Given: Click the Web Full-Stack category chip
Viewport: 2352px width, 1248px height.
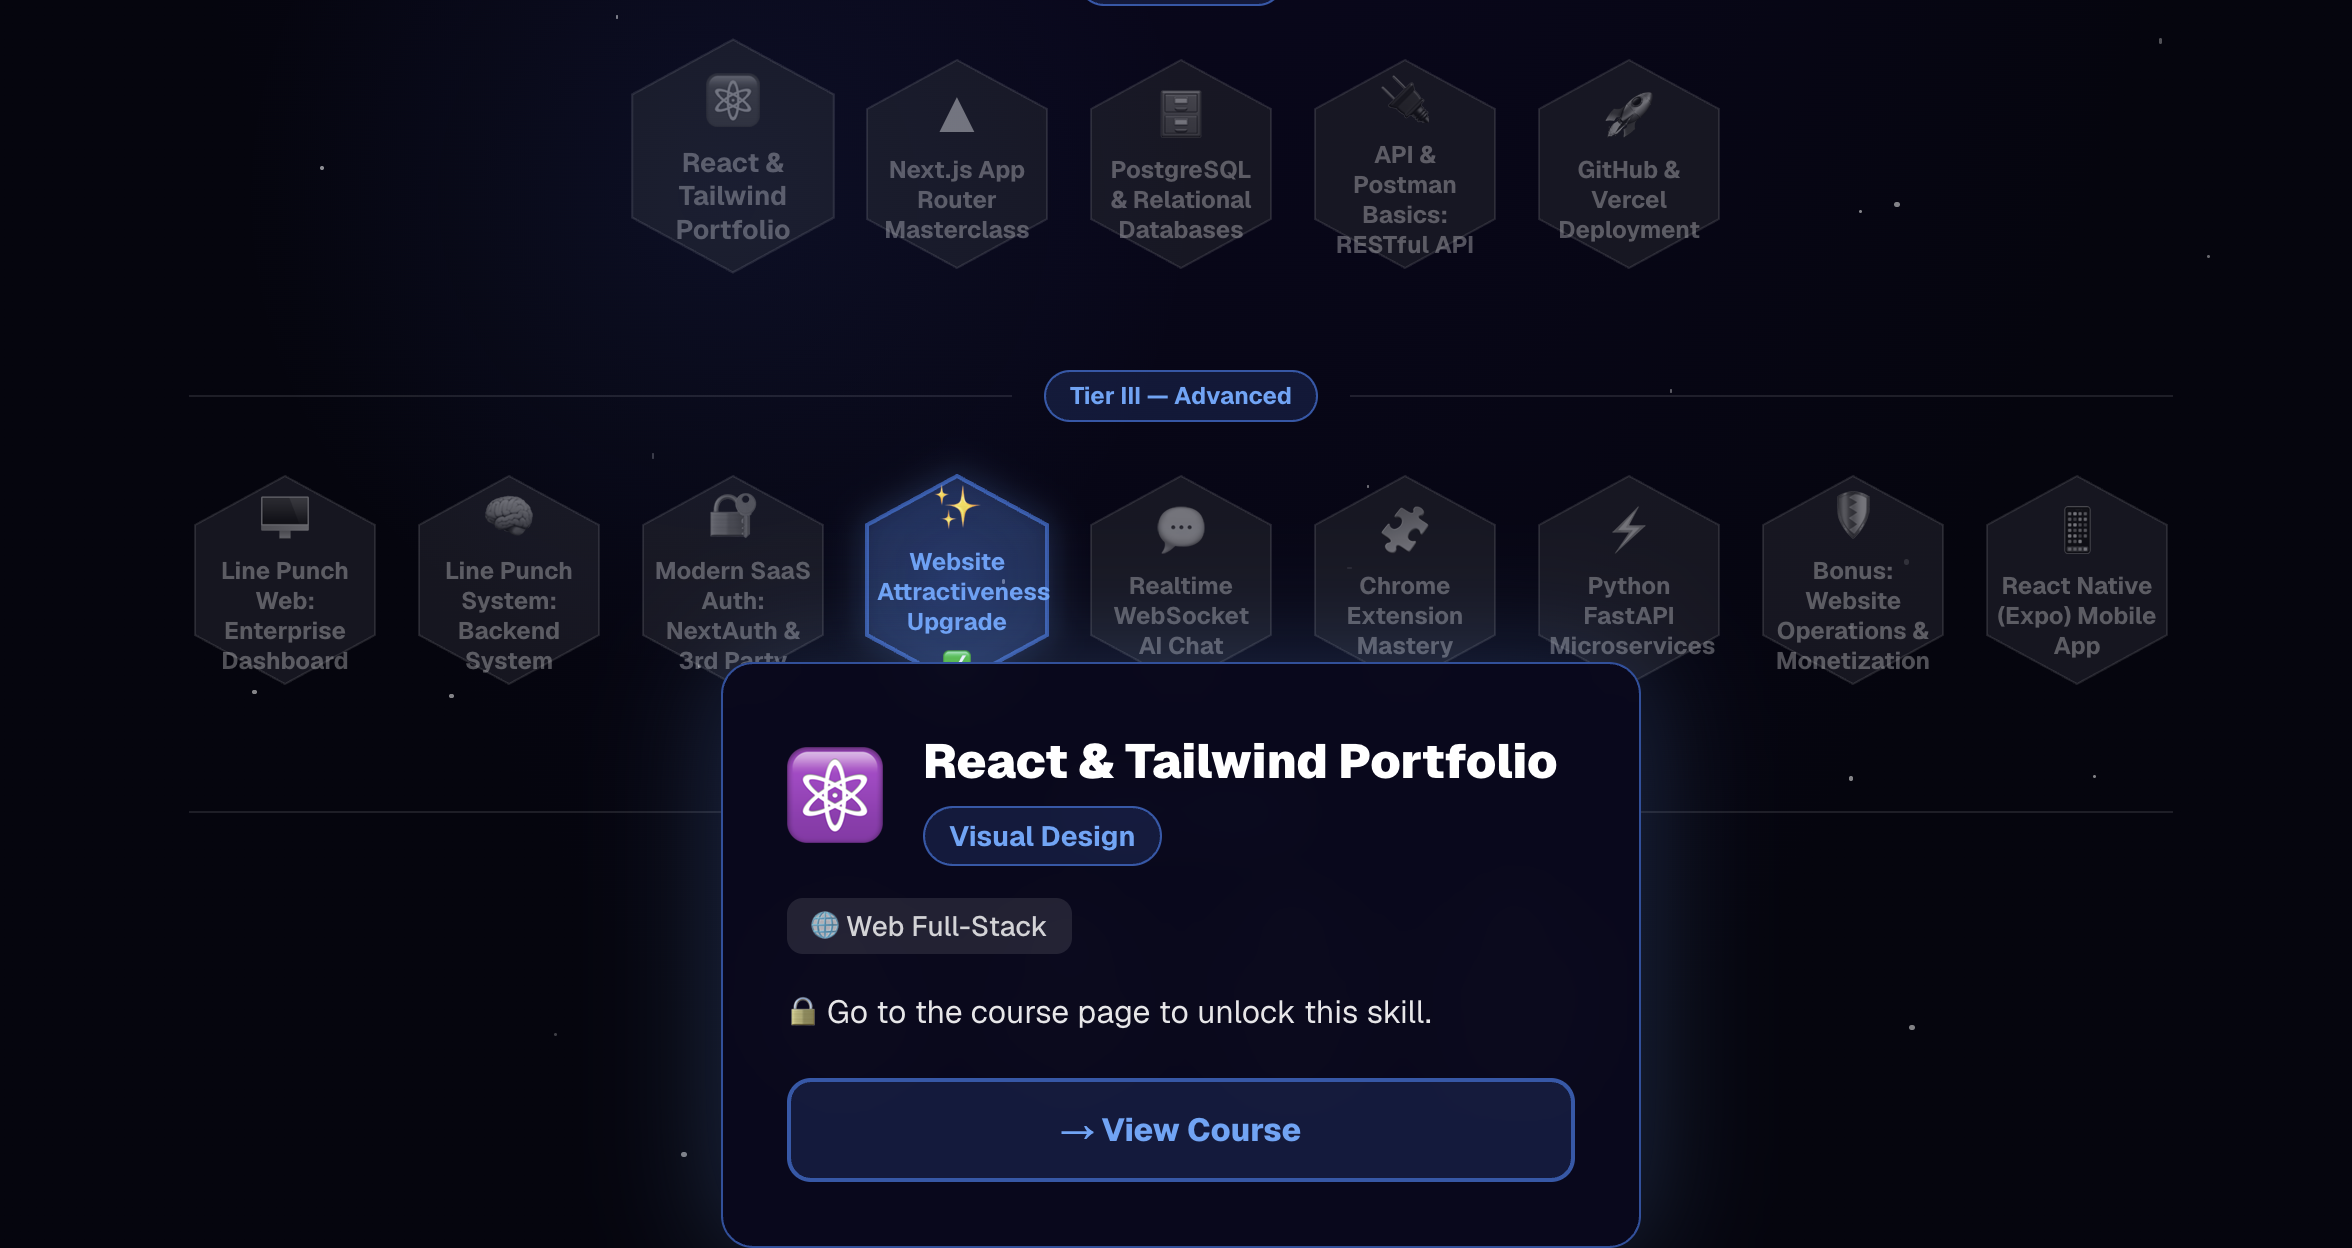Looking at the screenshot, I should 929,926.
